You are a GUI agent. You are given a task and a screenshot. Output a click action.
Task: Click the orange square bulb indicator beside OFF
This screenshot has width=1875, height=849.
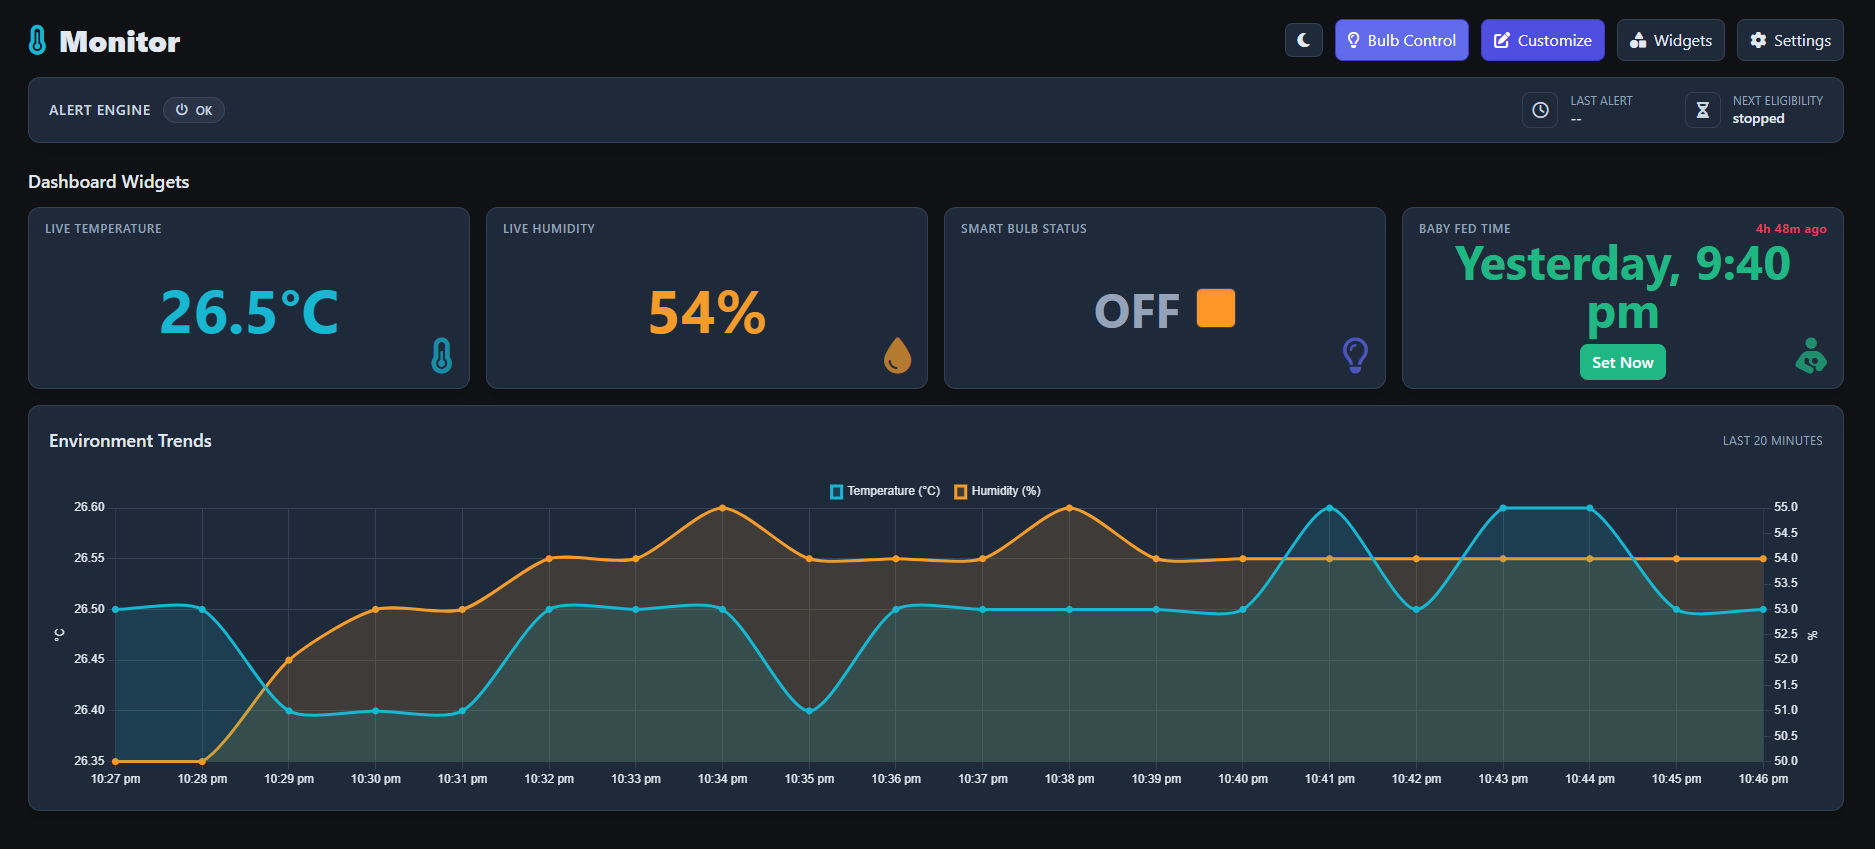1216,308
